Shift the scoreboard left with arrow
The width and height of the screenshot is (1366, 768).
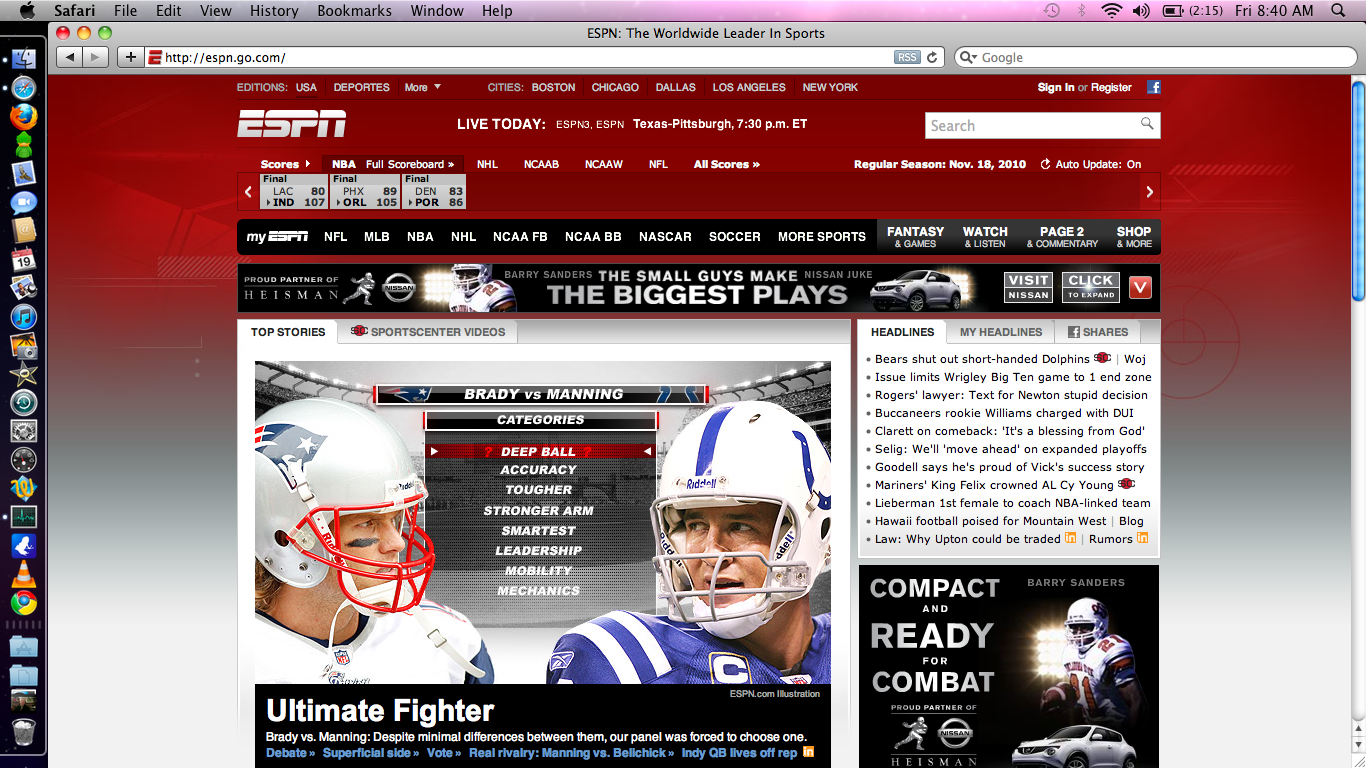click(x=249, y=191)
